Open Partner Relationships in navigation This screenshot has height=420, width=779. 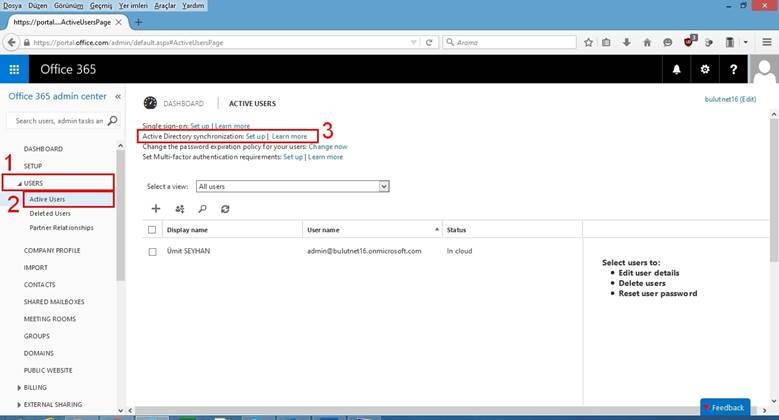(x=61, y=228)
